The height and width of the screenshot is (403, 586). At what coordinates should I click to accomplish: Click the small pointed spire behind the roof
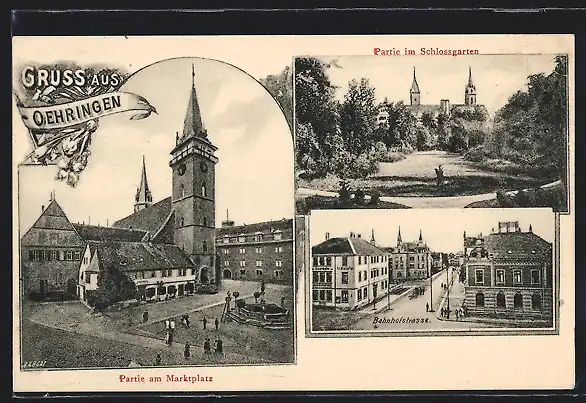(x=144, y=184)
